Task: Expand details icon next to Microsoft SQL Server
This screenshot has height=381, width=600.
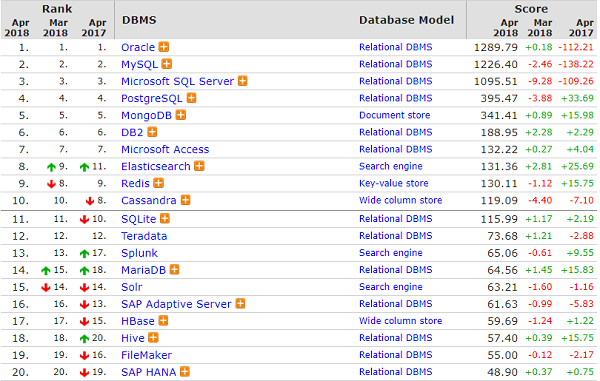Action: [243, 81]
